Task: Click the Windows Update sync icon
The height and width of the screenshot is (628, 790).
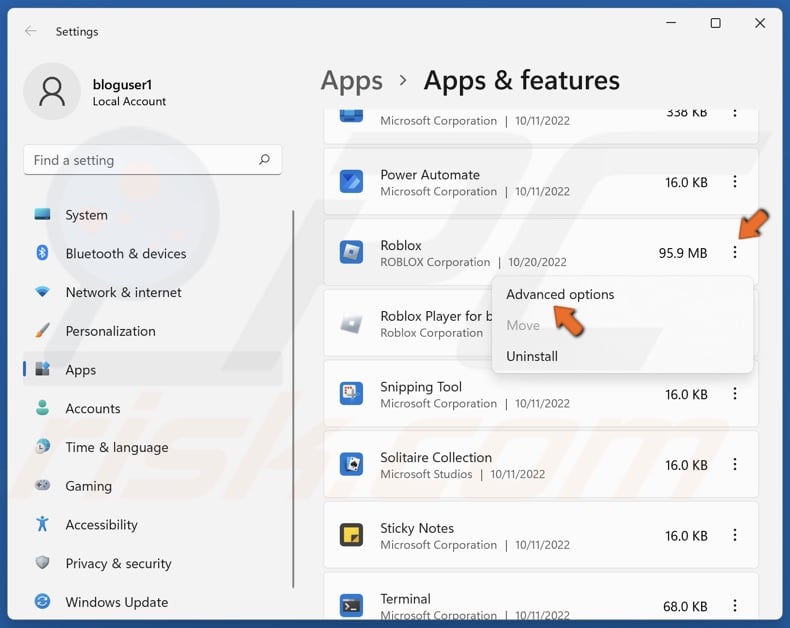Action: (42, 601)
